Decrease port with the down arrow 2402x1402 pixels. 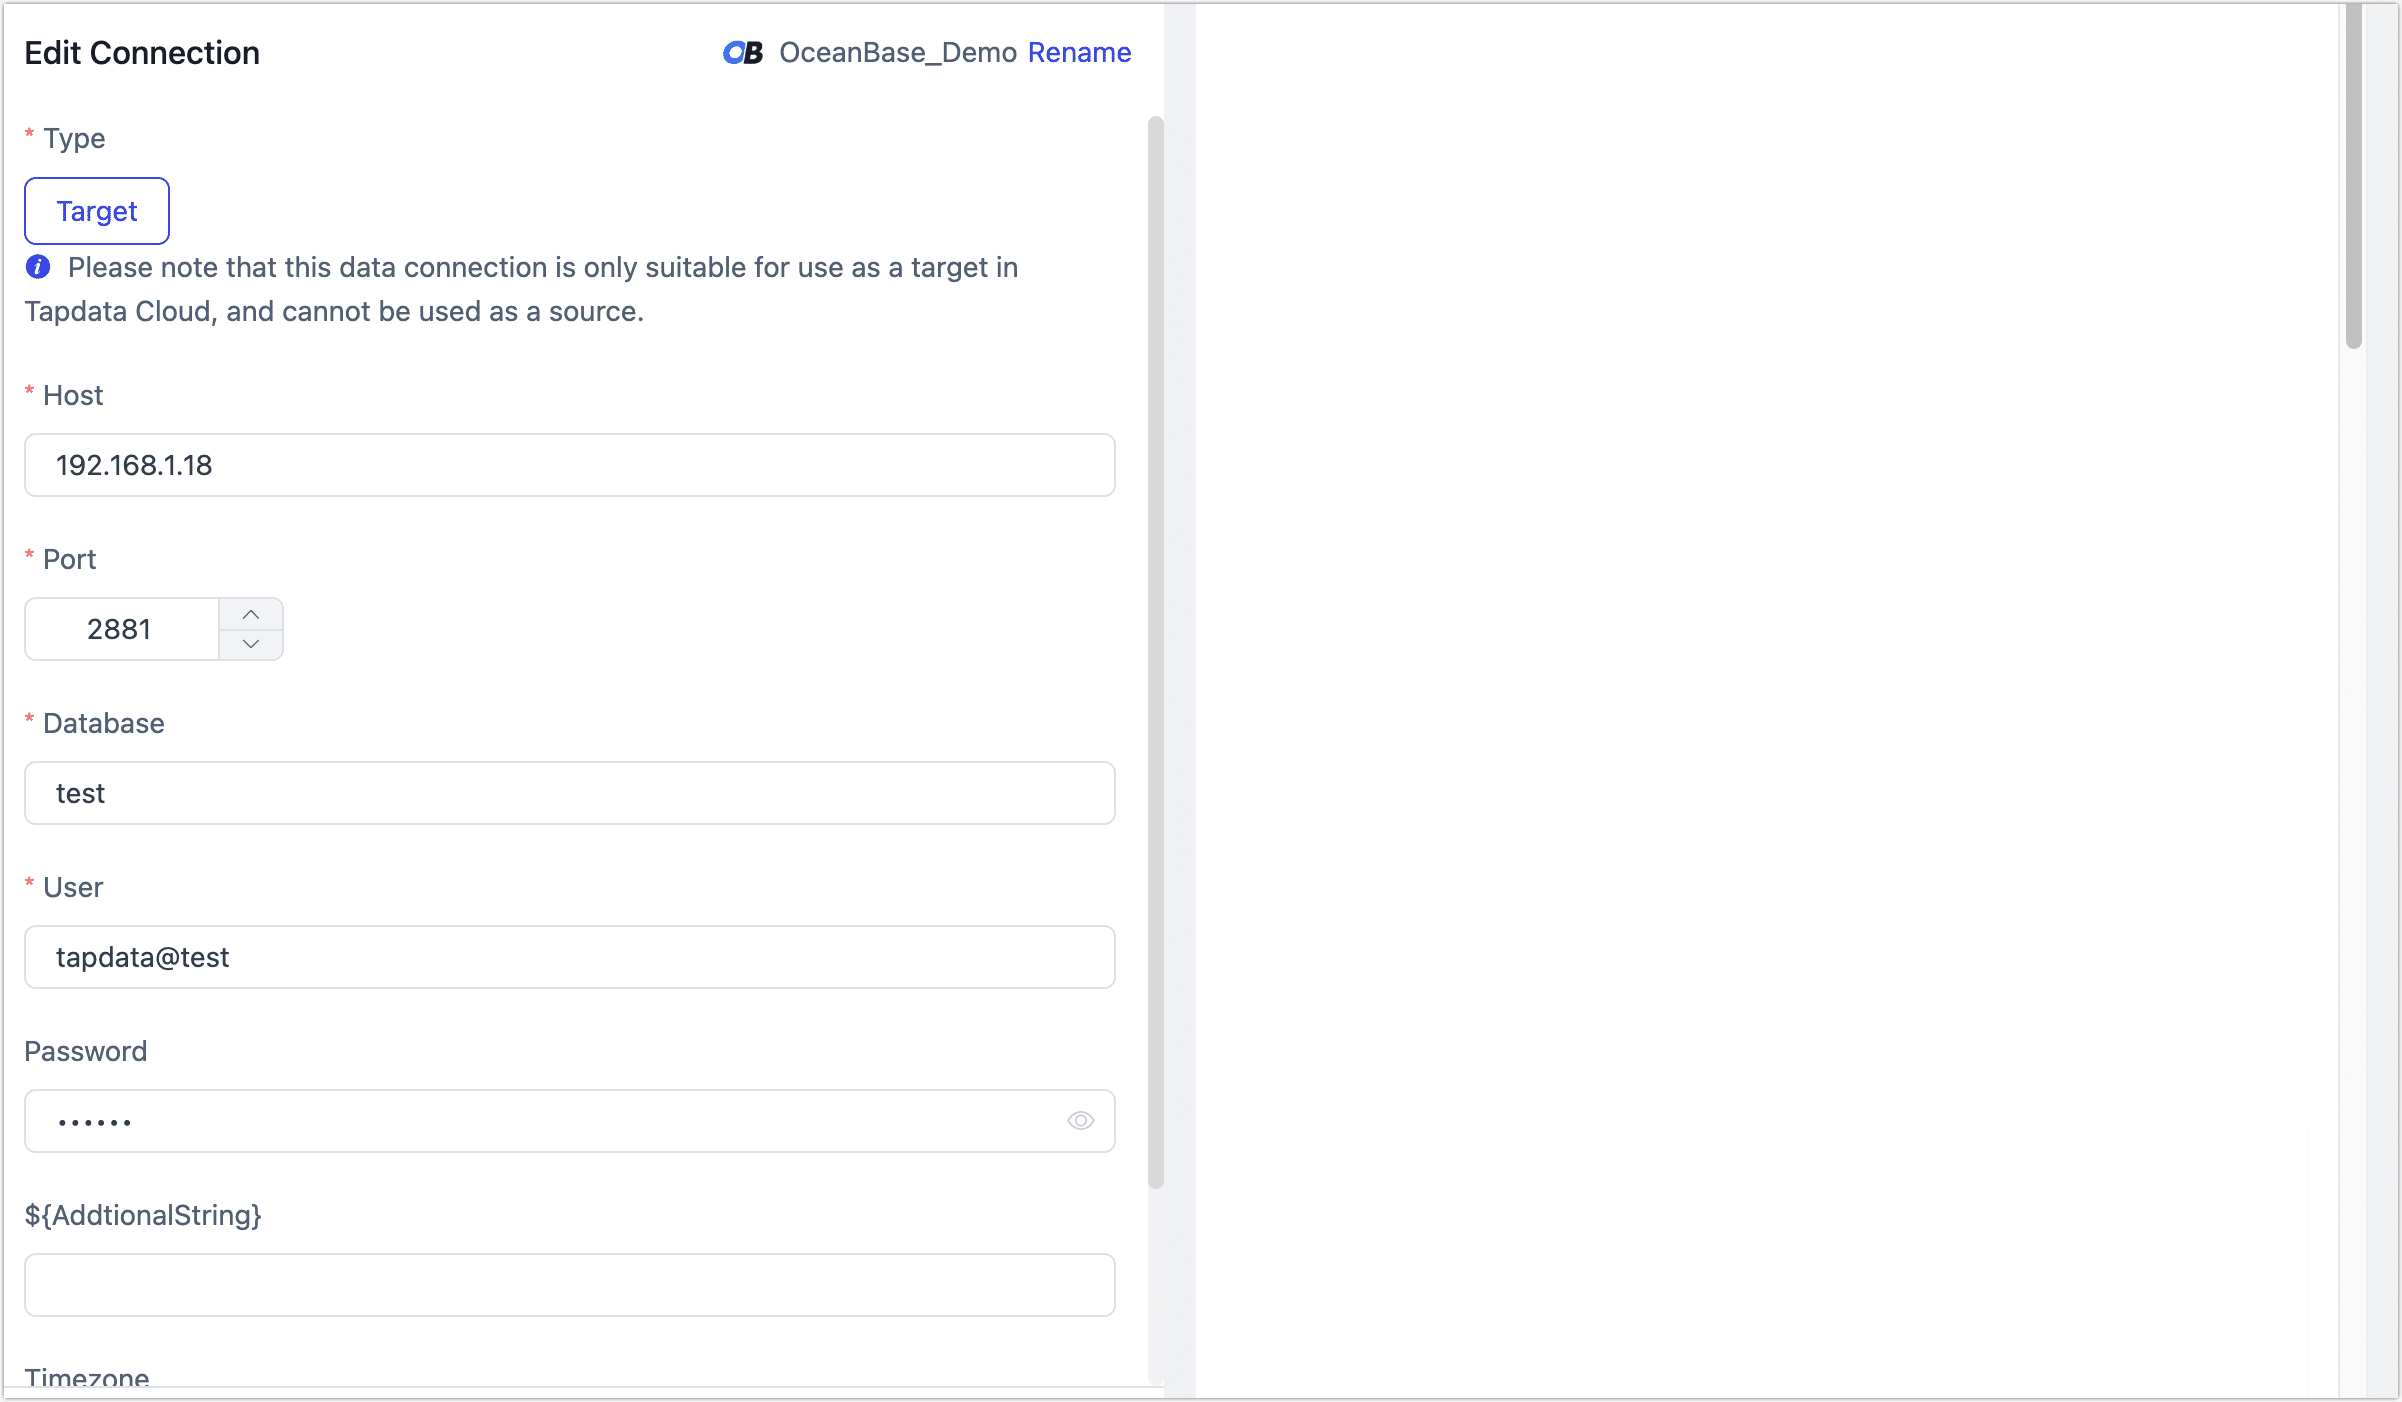click(251, 644)
